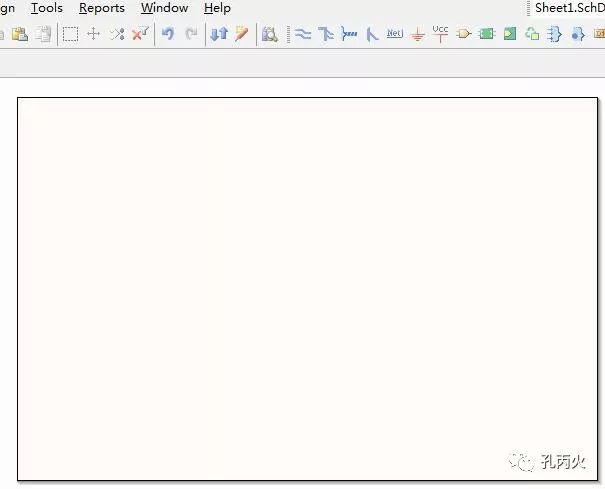605x489 pixels.
Task: Choose the Place Net Label tool
Action: point(394,34)
